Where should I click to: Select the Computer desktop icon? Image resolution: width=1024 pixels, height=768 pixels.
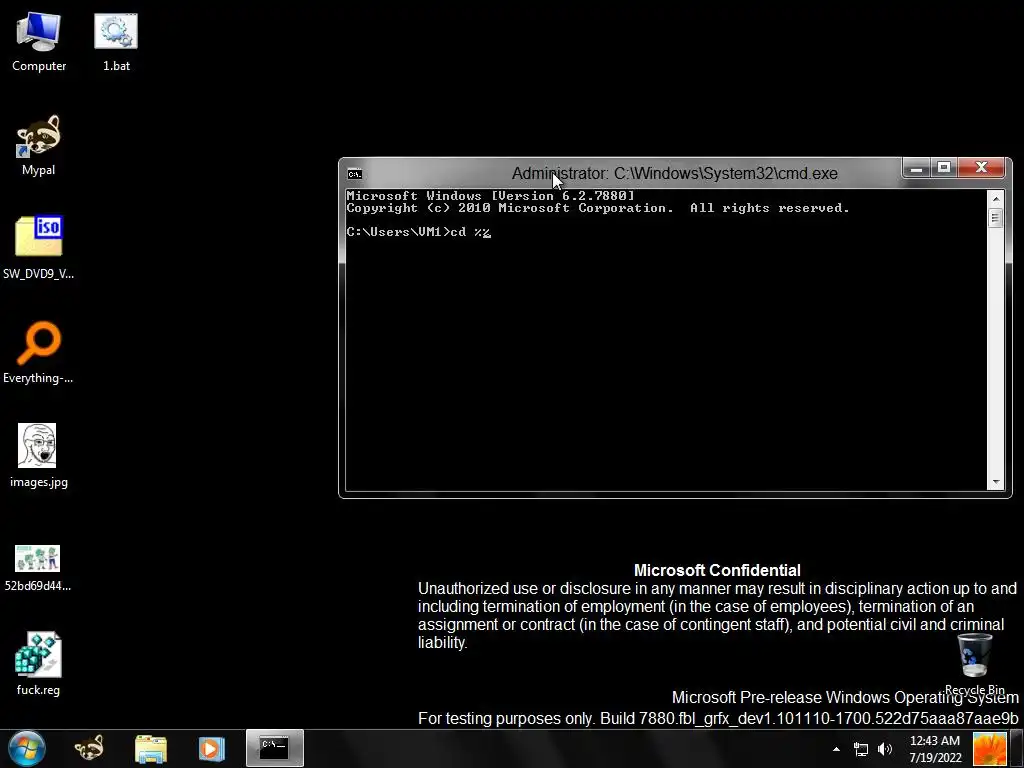39,42
